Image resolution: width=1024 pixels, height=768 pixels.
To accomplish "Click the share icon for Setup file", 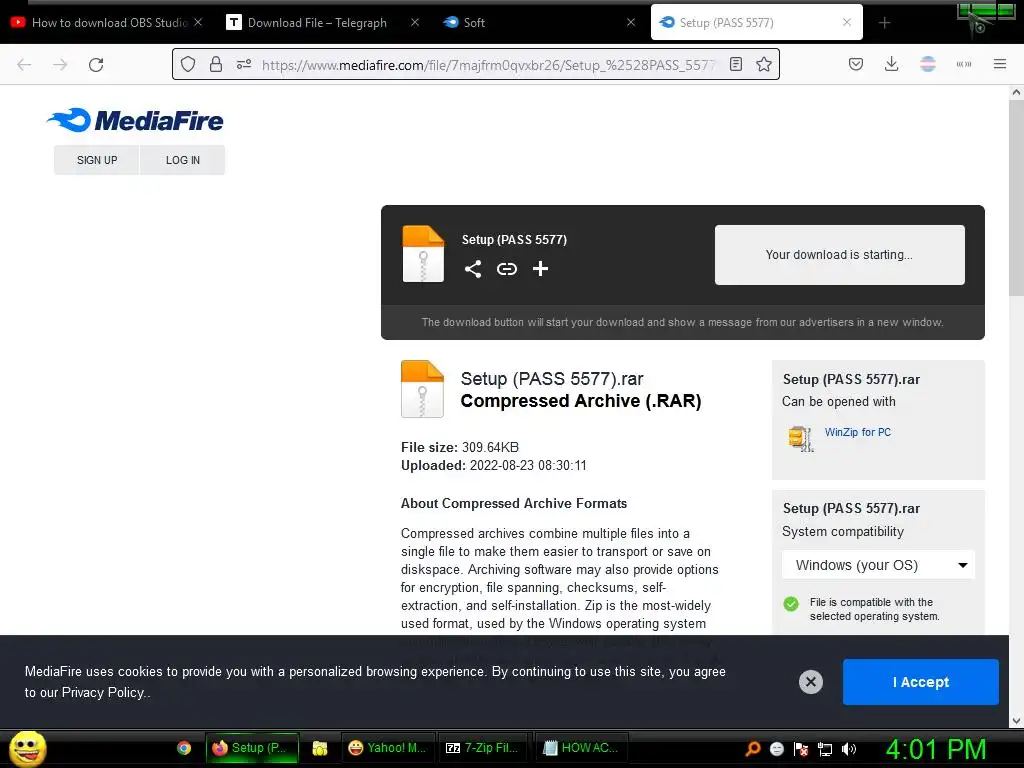I will click(473, 269).
